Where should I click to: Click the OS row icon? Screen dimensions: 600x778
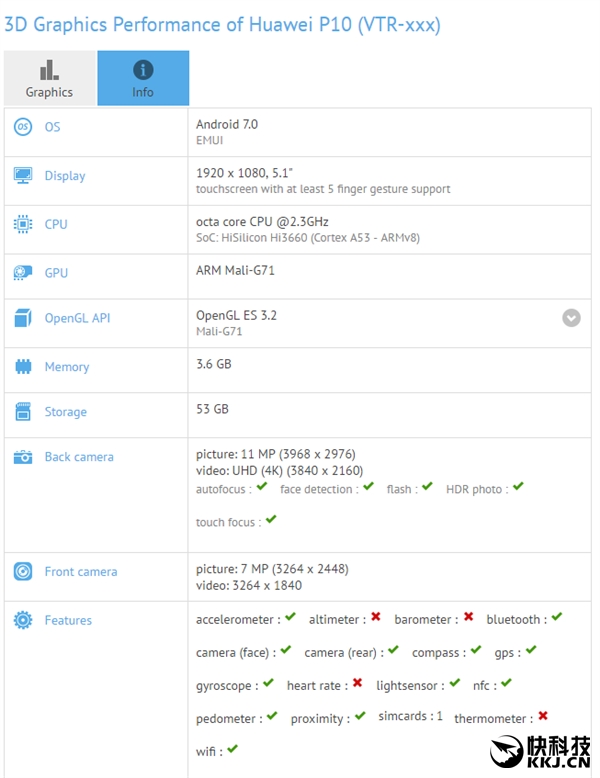23,127
